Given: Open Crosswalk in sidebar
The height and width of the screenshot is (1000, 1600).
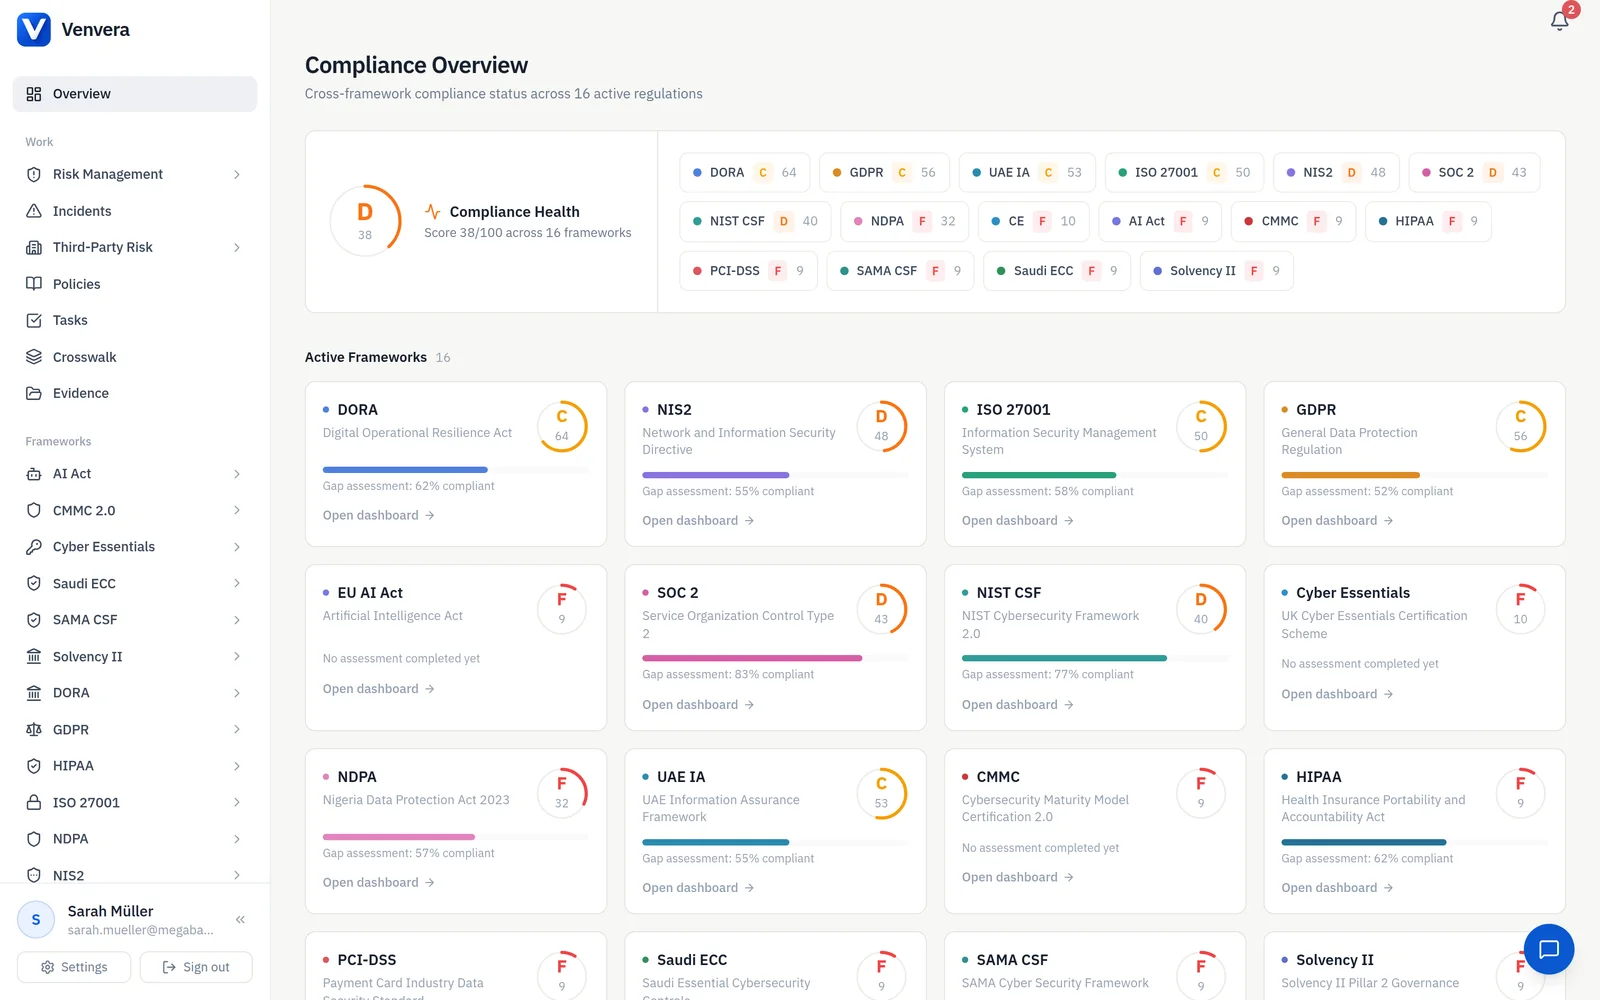Looking at the screenshot, I should pos(135,357).
